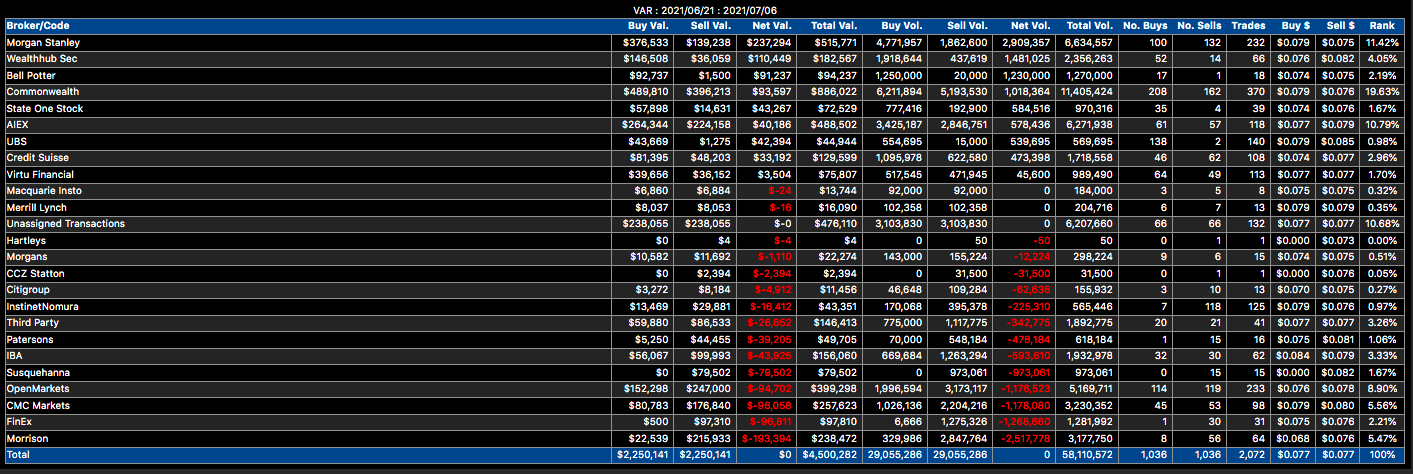
Task: Select the CCZ Statton broker row
Action: 706,274
